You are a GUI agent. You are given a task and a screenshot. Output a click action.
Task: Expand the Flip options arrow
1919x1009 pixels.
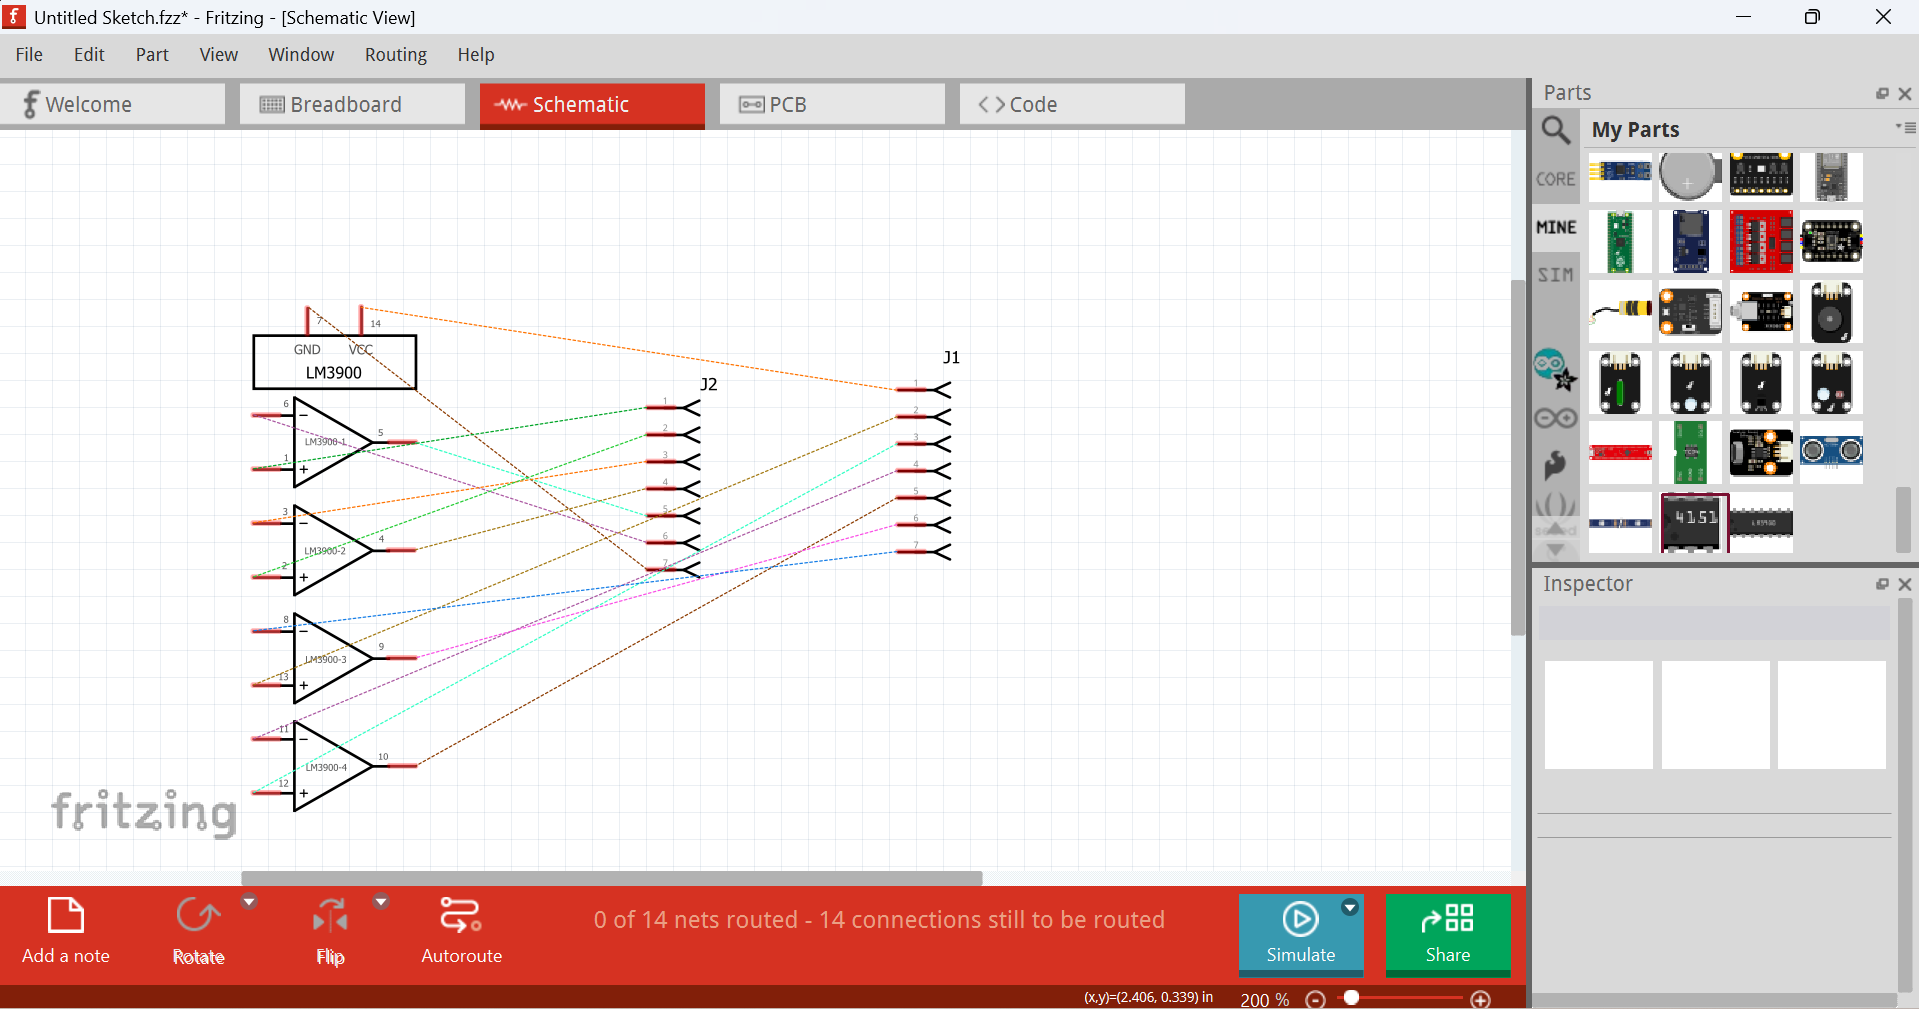click(x=381, y=901)
